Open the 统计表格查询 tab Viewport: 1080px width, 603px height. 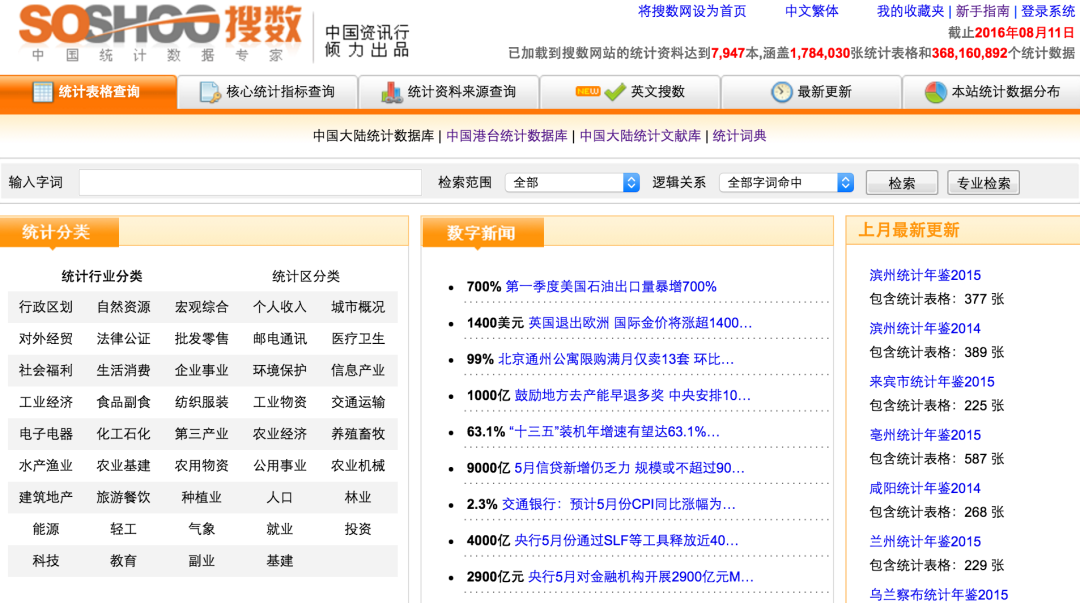(x=88, y=92)
